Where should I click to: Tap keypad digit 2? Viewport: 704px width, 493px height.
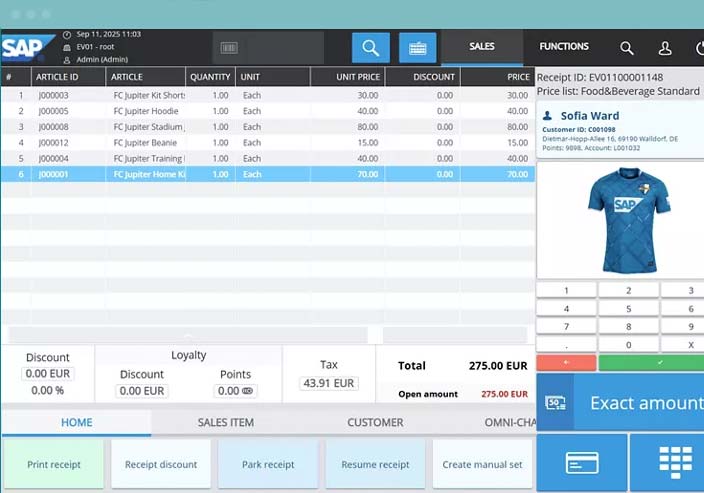[x=629, y=291]
